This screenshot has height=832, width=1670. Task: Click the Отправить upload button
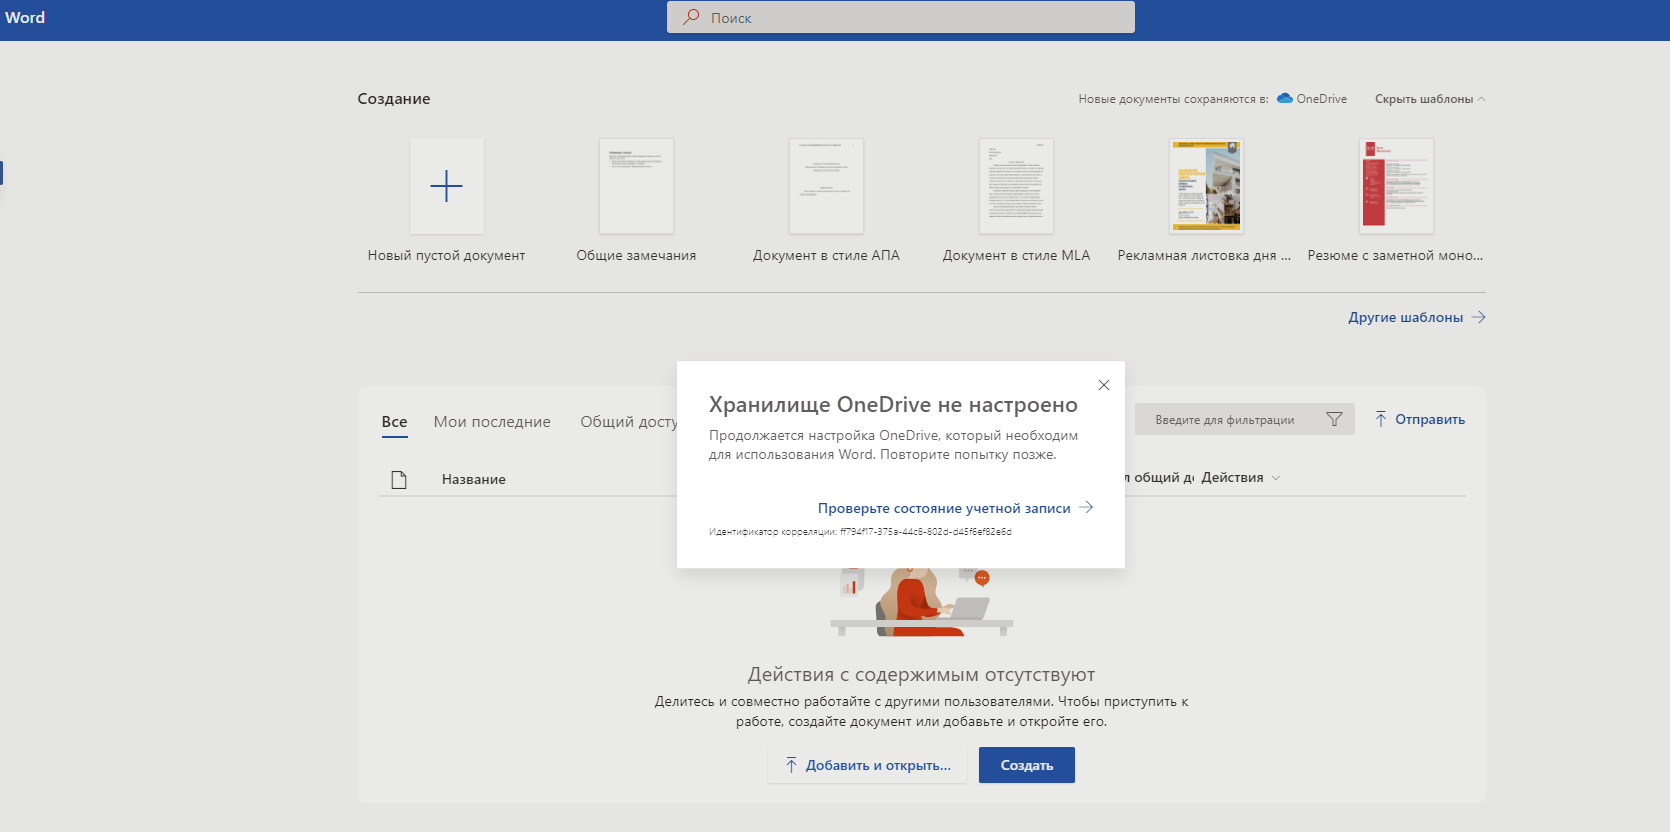[x=1420, y=420]
